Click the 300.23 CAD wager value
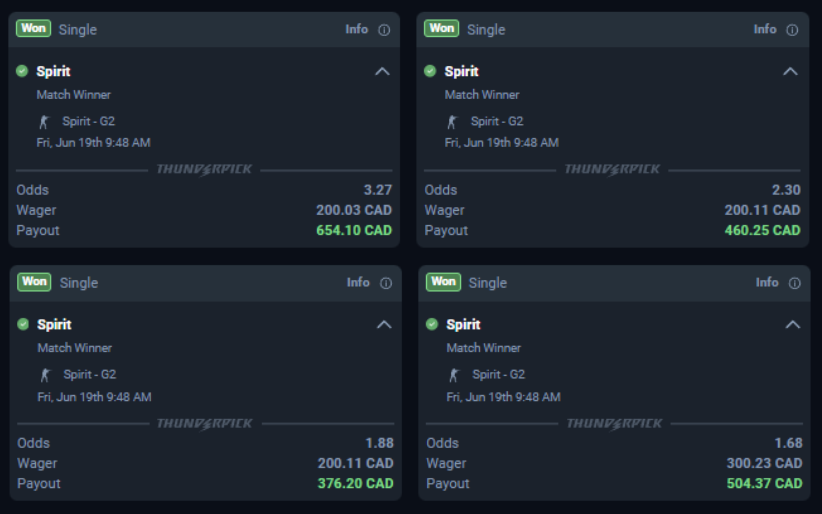The height and width of the screenshot is (514, 822). [764, 464]
